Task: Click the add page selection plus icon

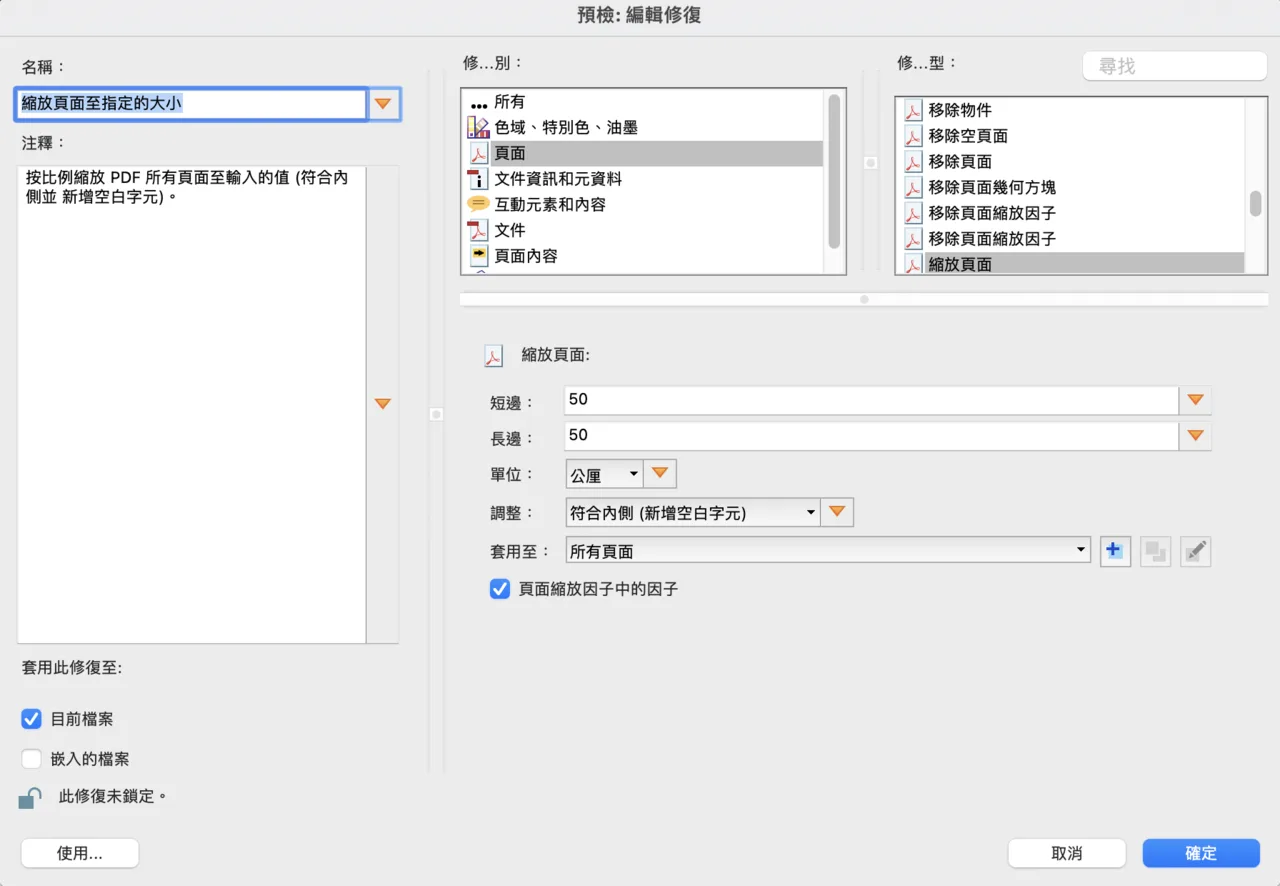Action: point(1115,551)
